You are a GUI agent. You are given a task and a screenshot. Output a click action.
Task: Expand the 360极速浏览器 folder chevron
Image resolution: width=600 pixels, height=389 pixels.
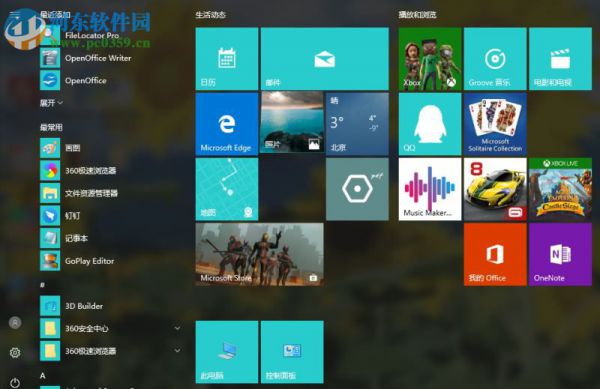(177, 351)
